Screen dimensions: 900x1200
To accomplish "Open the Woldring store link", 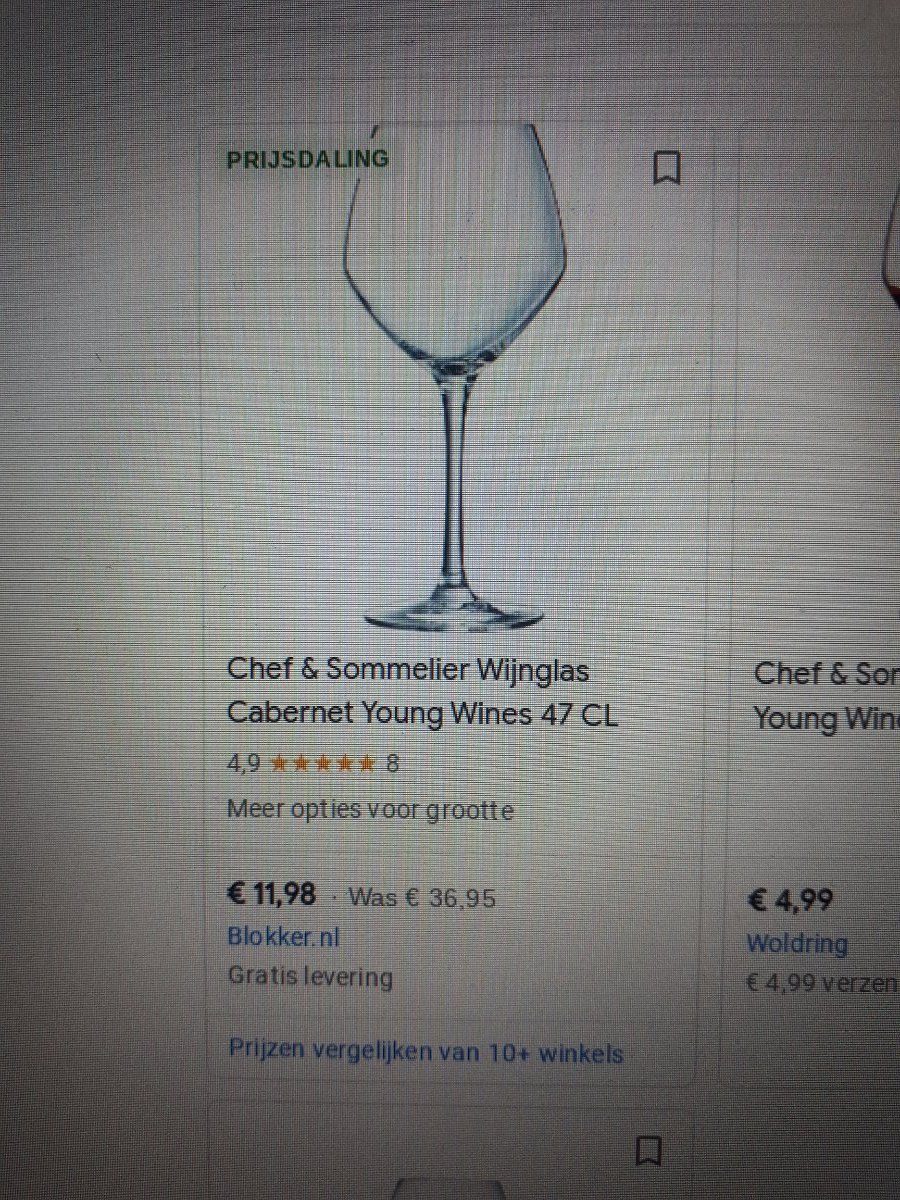I will click(x=797, y=943).
